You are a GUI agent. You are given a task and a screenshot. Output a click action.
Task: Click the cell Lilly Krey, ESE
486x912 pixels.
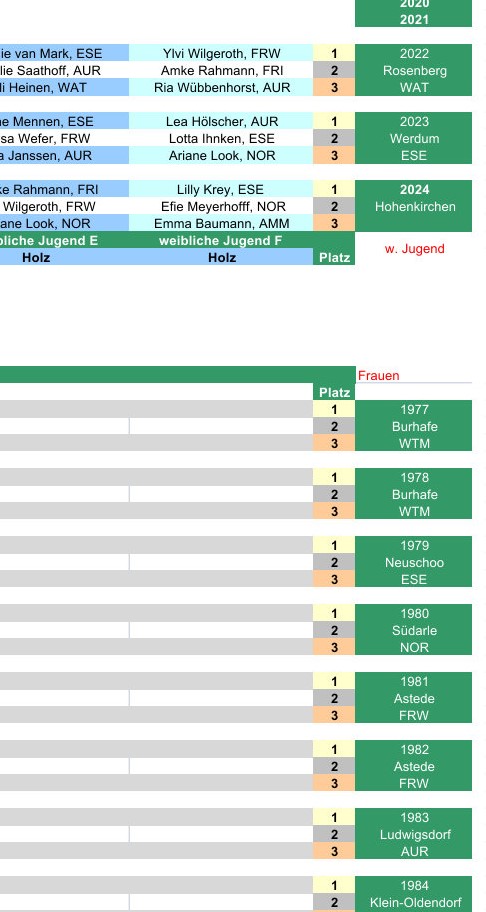[221, 190]
